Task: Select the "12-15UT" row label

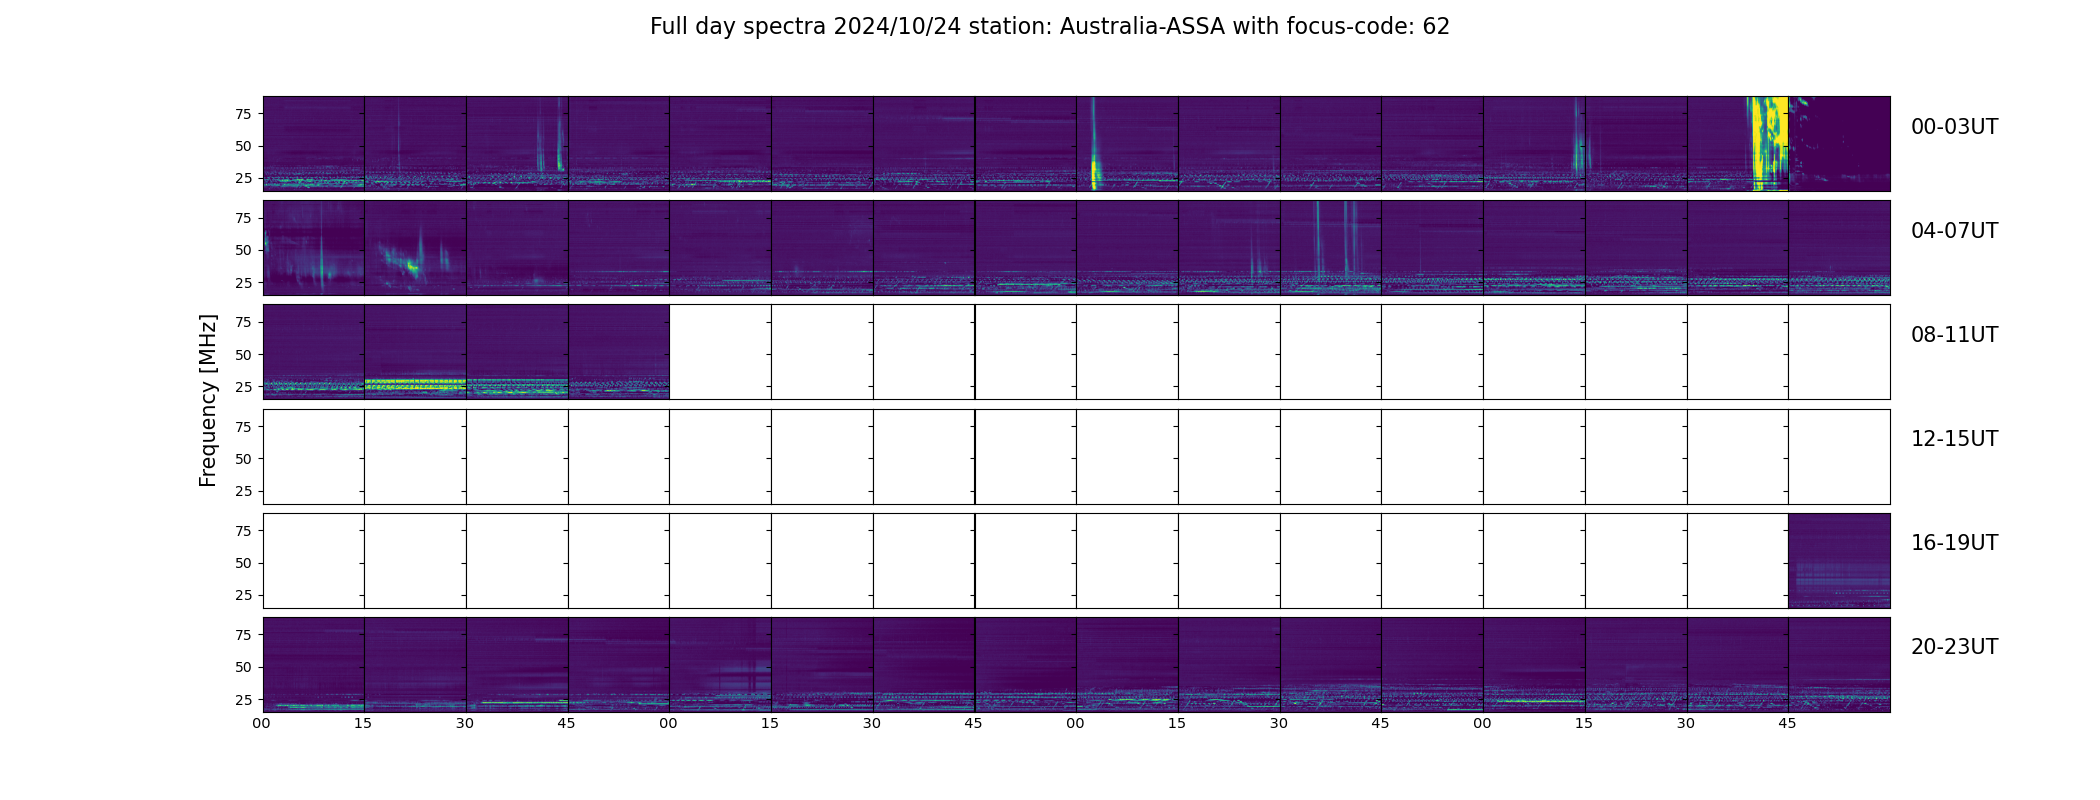Action: 1954,439
